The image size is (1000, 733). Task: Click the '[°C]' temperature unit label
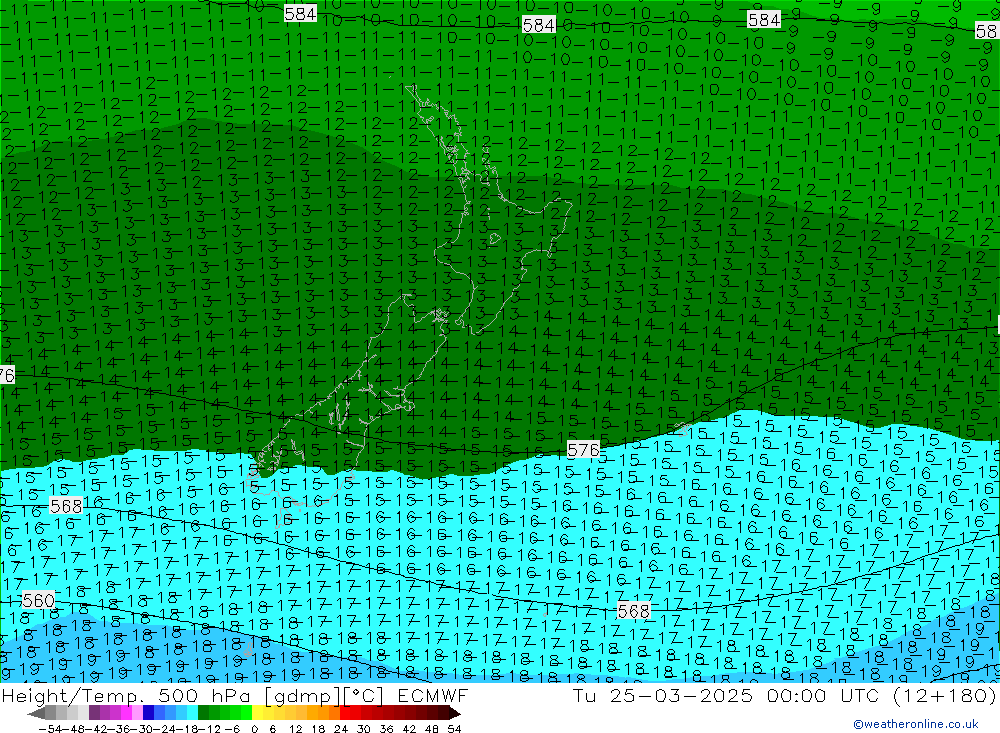[x=363, y=695]
